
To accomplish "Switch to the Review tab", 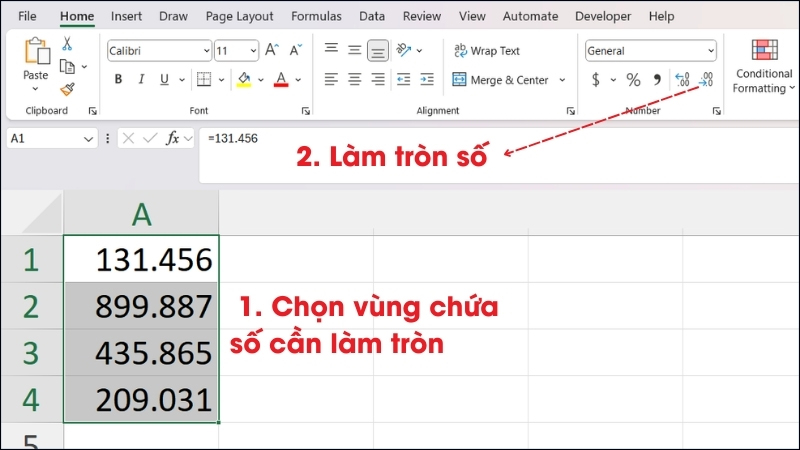I will point(422,16).
